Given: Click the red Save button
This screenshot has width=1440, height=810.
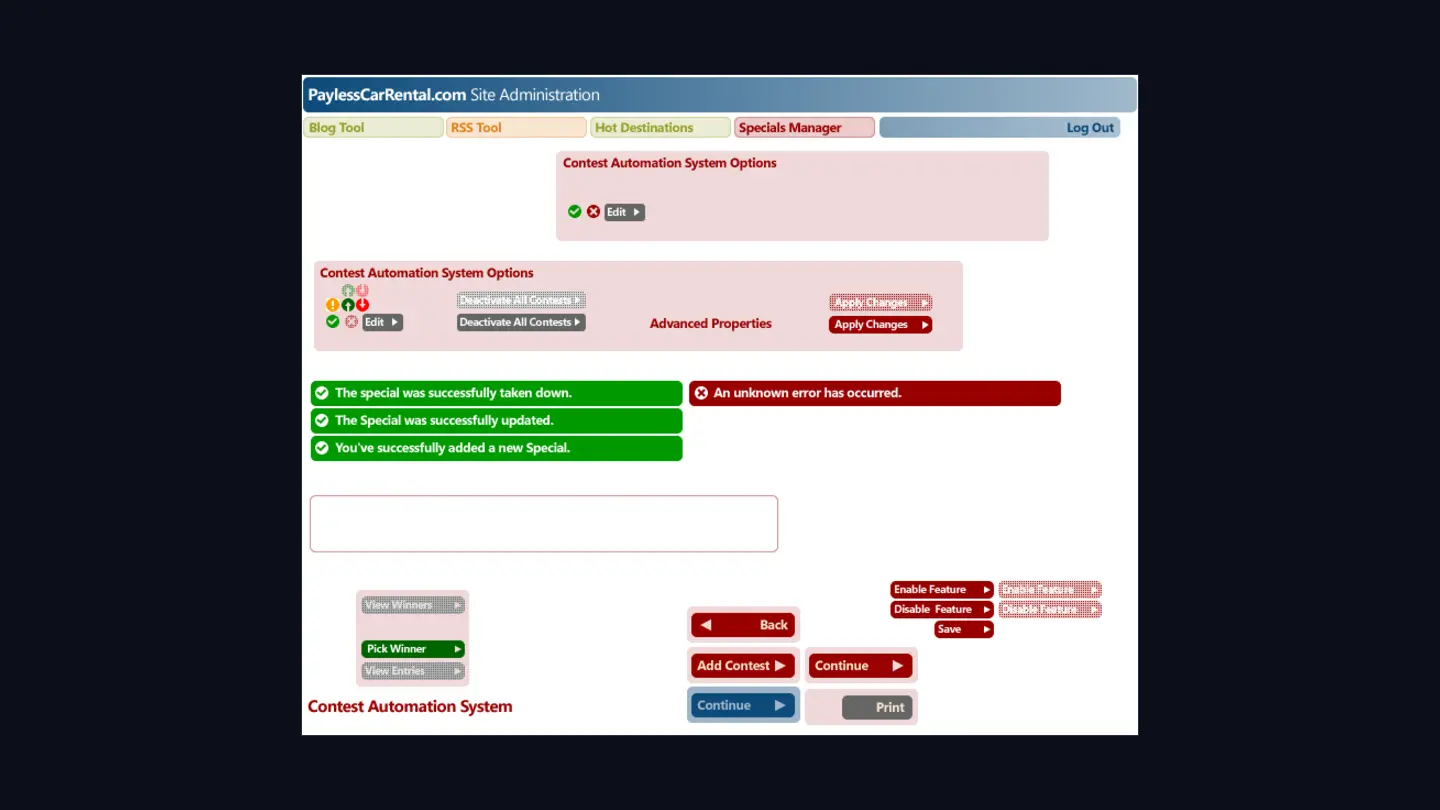Looking at the screenshot, I should coord(964,630).
